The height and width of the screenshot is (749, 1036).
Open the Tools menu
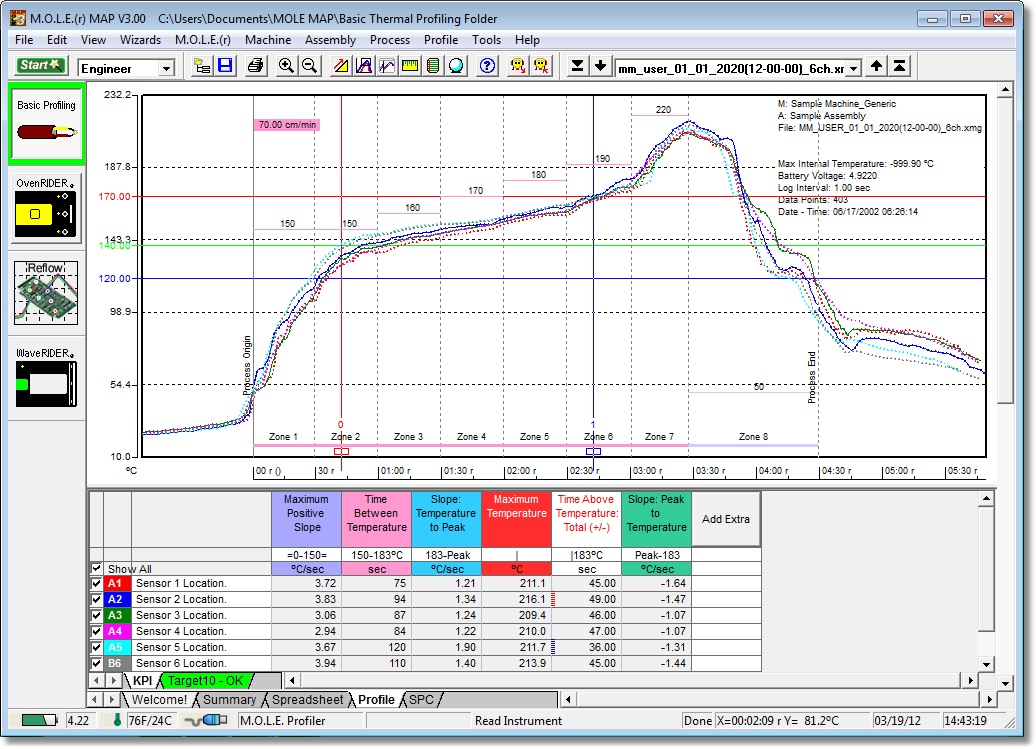[486, 40]
